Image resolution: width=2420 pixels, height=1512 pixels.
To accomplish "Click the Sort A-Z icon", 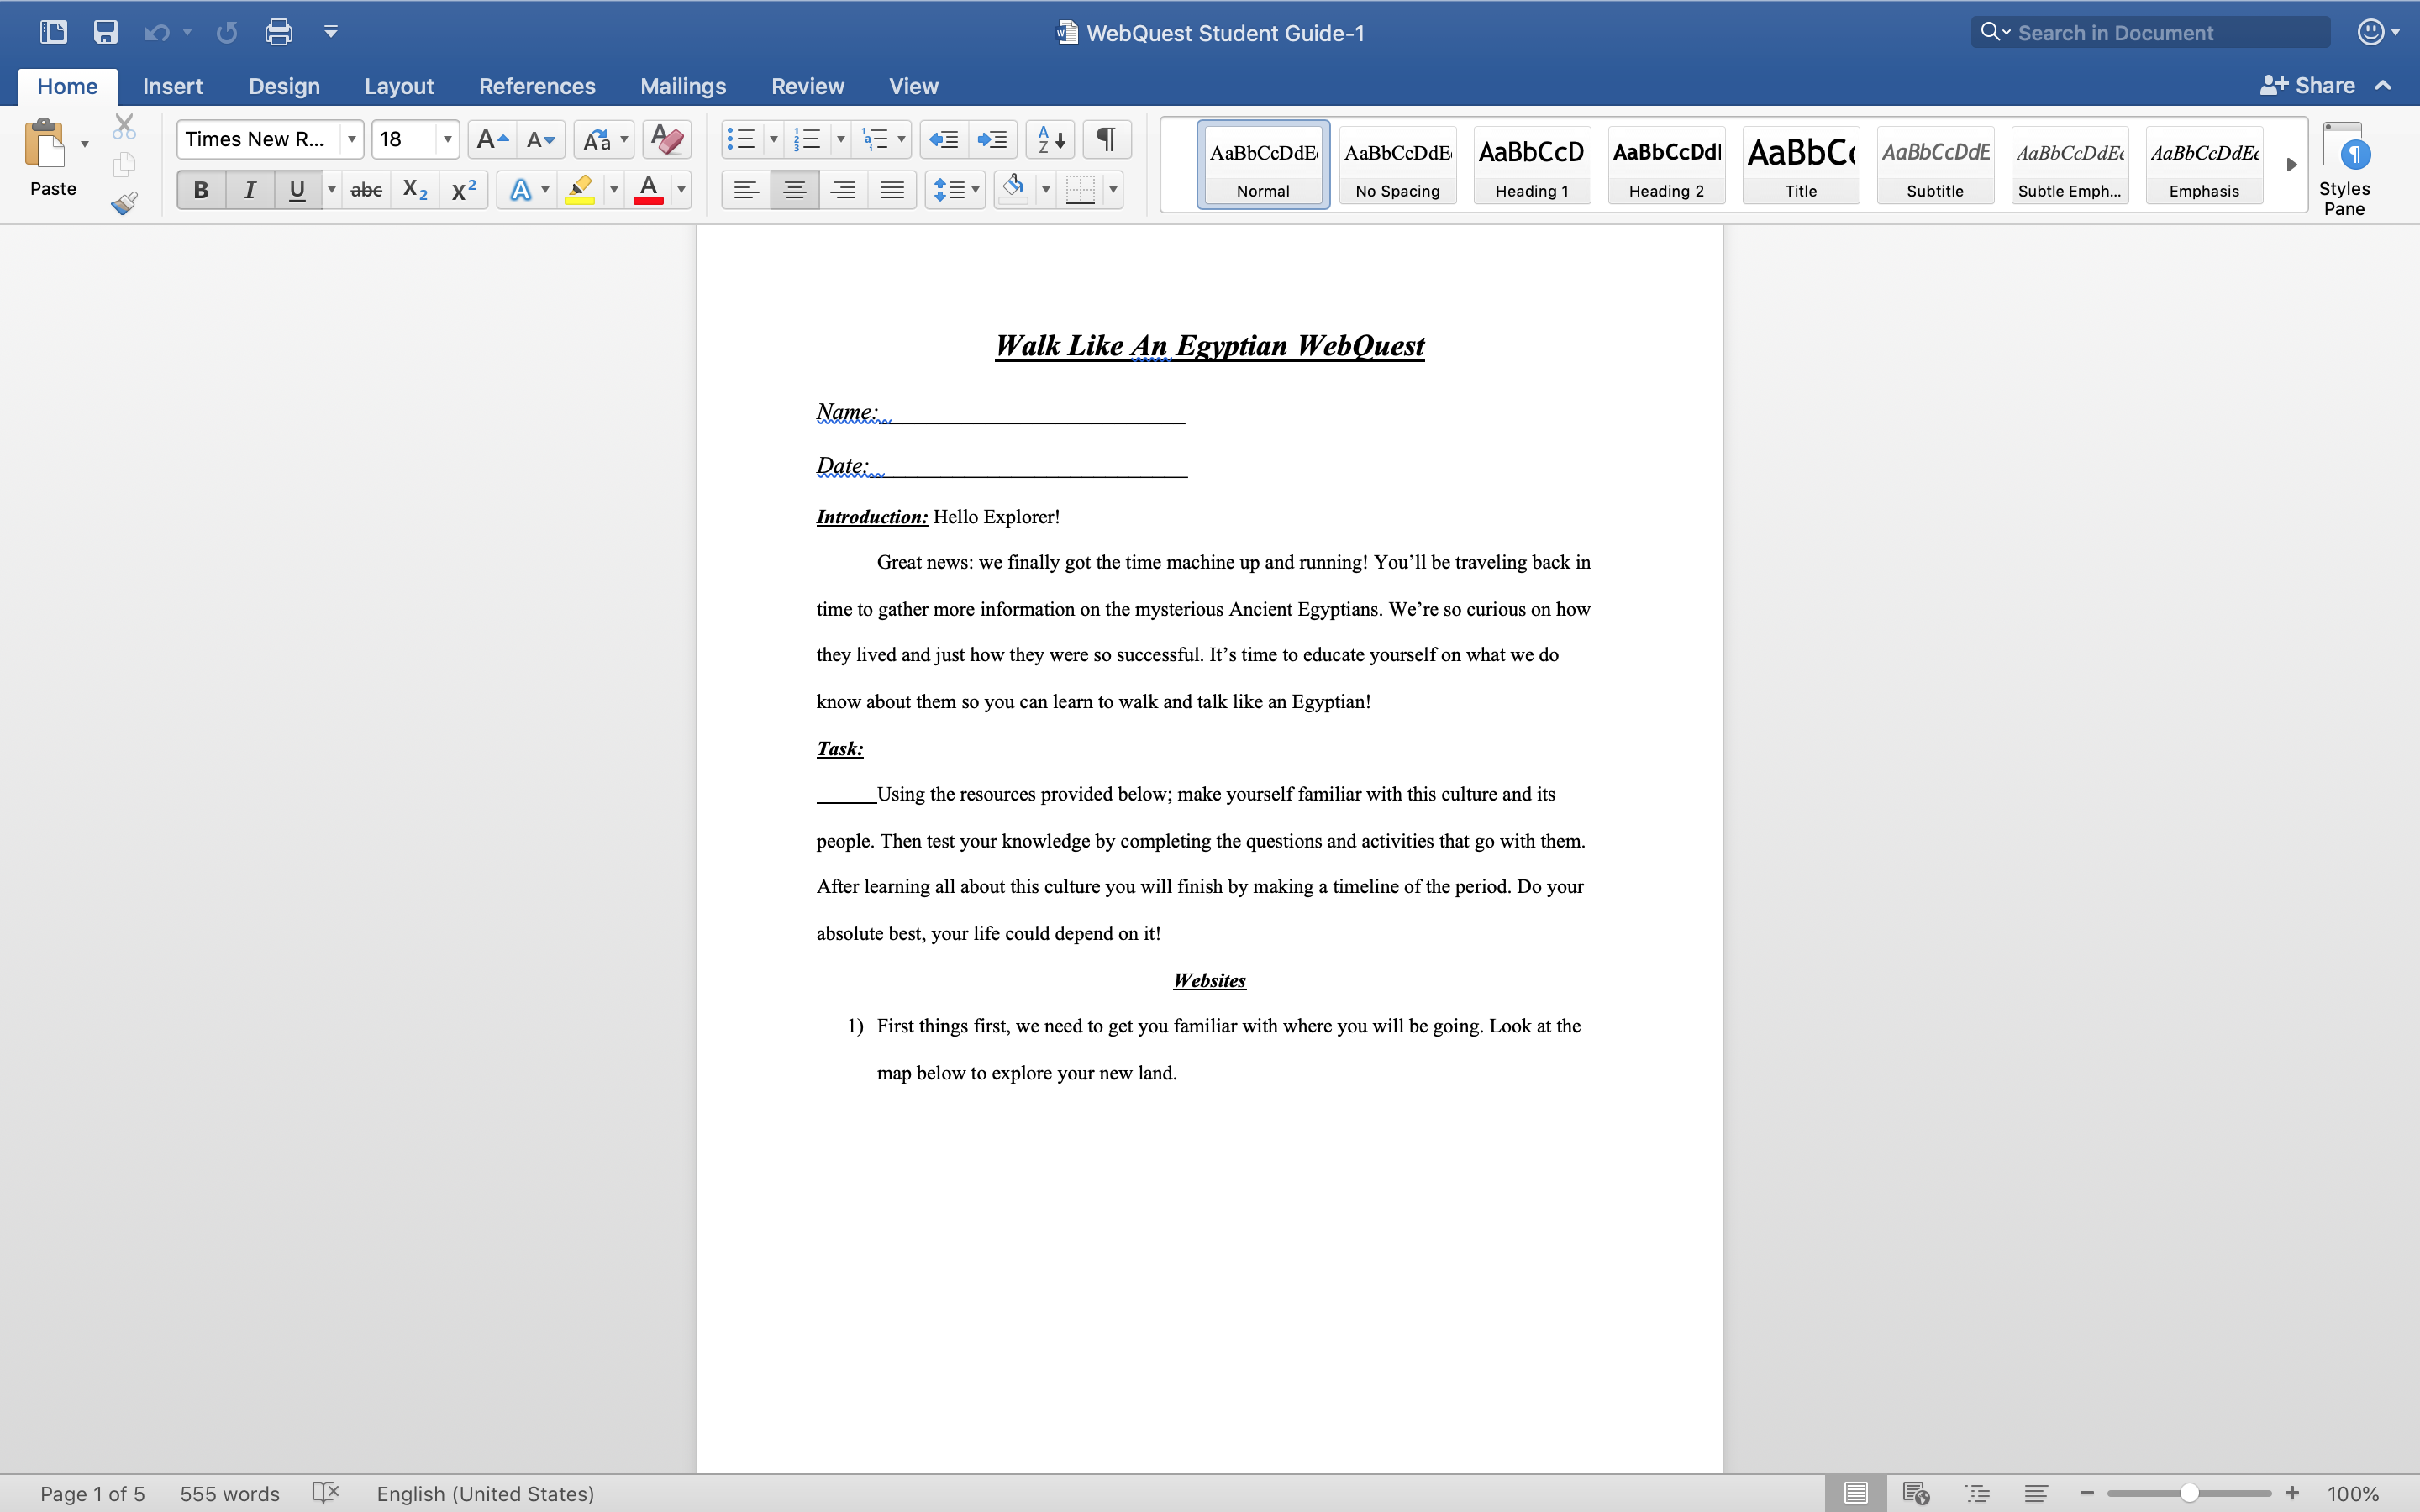I will 1050,139.
